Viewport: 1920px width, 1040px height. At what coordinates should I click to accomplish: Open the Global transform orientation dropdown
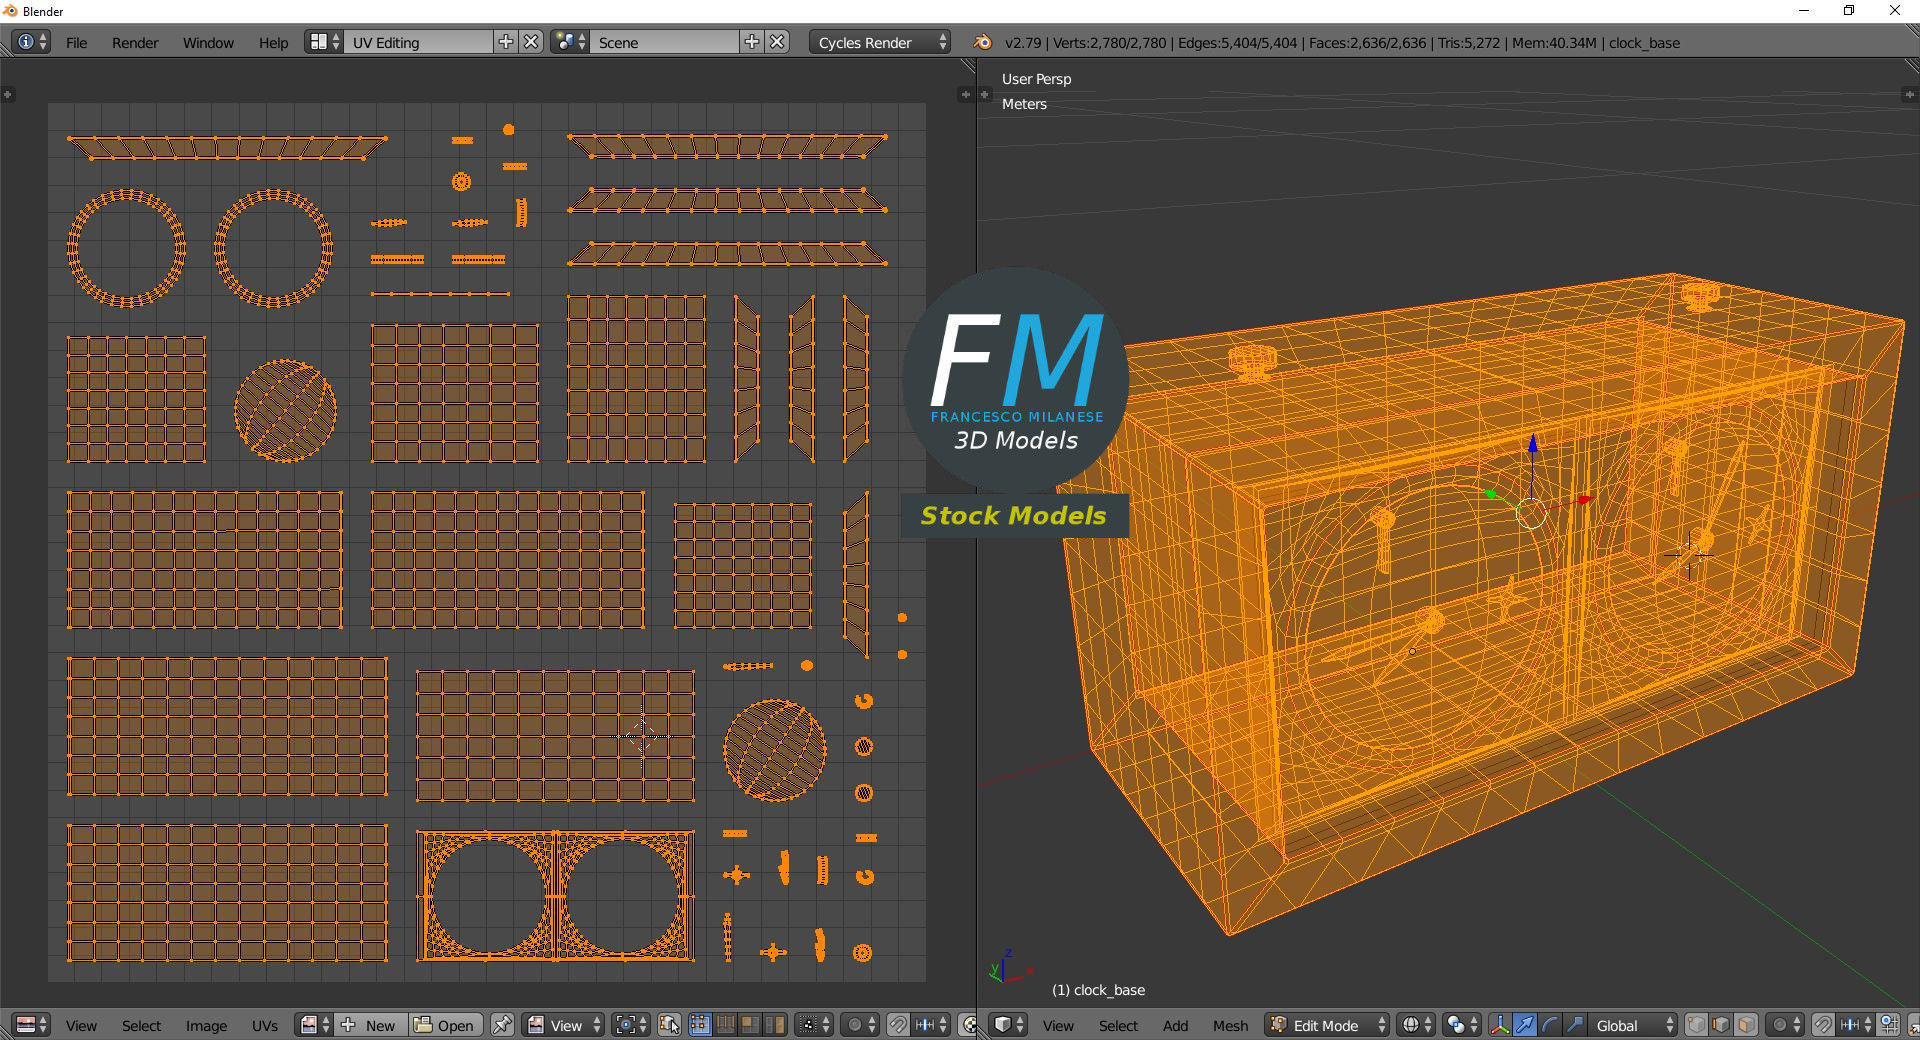pos(1632,1025)
